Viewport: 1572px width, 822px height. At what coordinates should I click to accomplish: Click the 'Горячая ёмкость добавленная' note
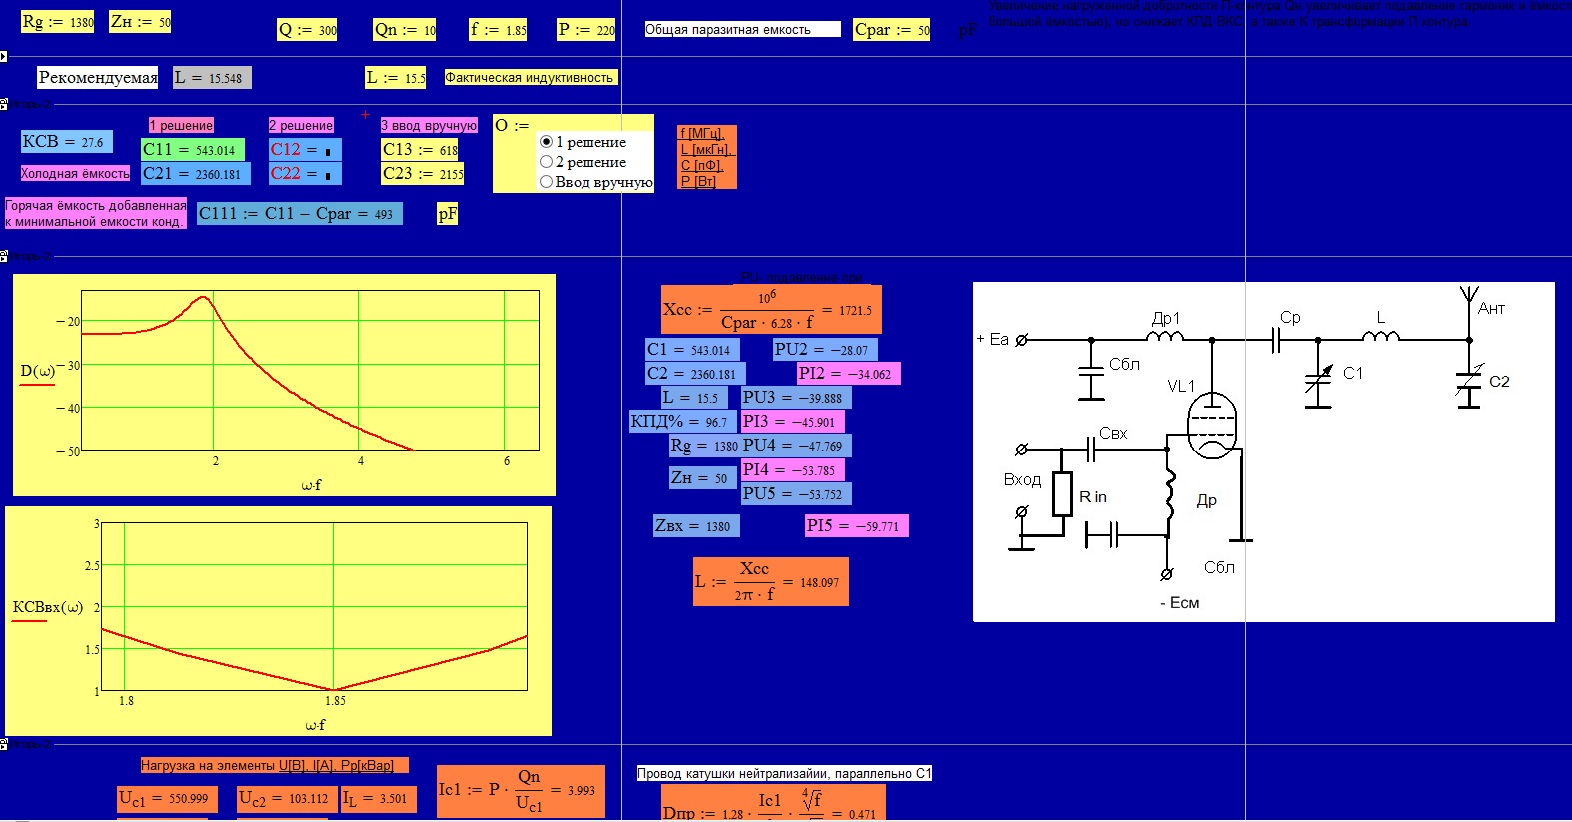(96, 213)
